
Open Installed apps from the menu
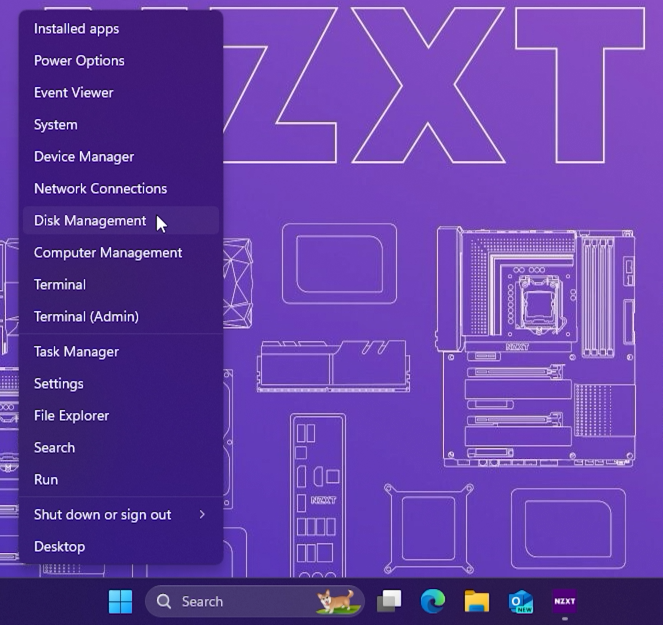coord(121,29)
